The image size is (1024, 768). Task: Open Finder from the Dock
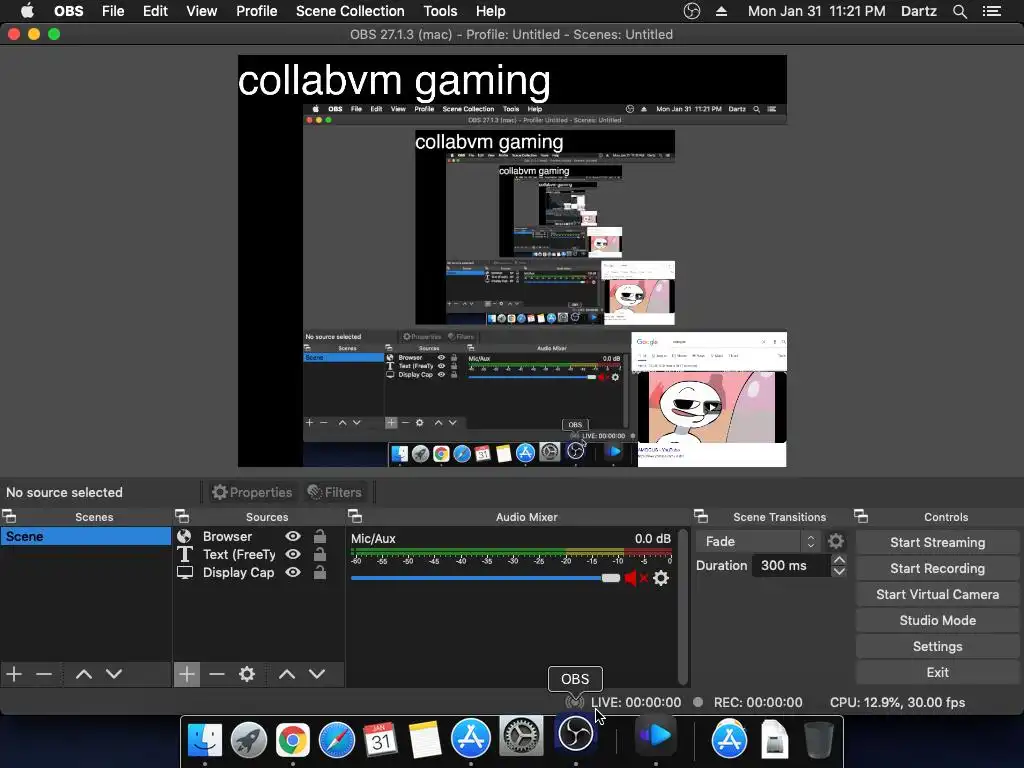(x=204, y=739)
